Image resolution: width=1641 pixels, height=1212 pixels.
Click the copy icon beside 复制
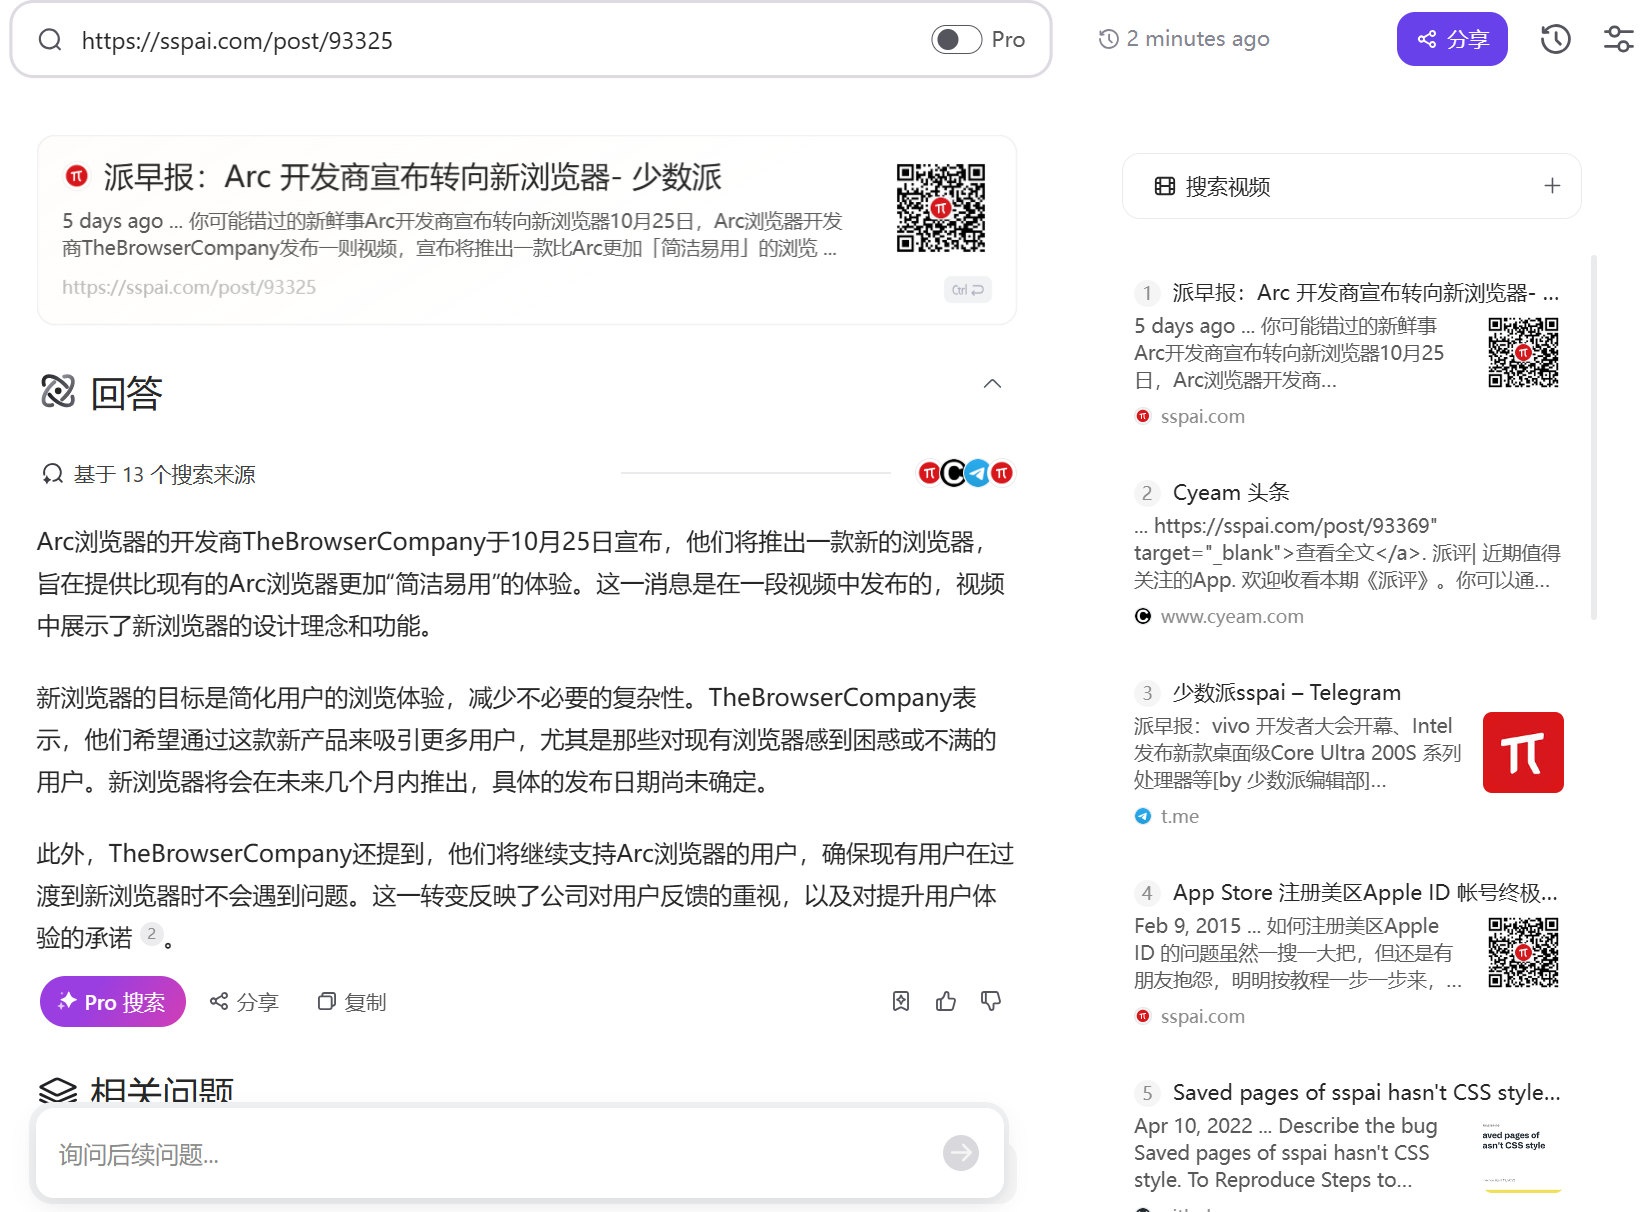[326, 1001]
